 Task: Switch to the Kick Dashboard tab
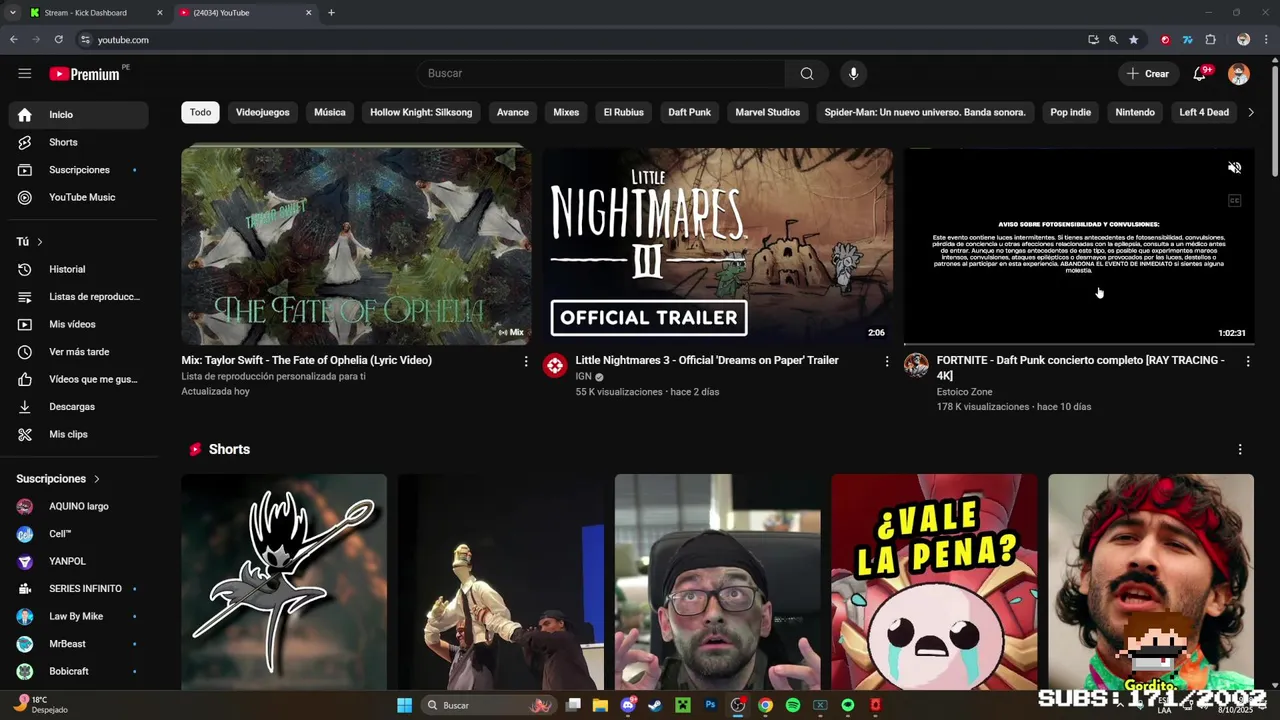click(x=95, y=13)
